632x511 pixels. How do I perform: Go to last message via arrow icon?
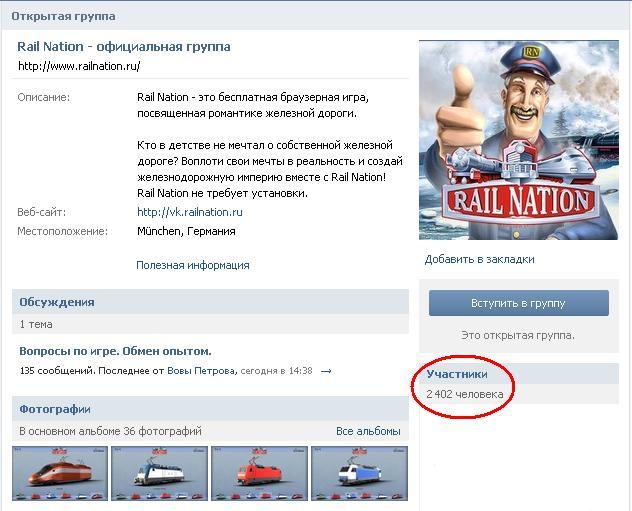point(326,371)
